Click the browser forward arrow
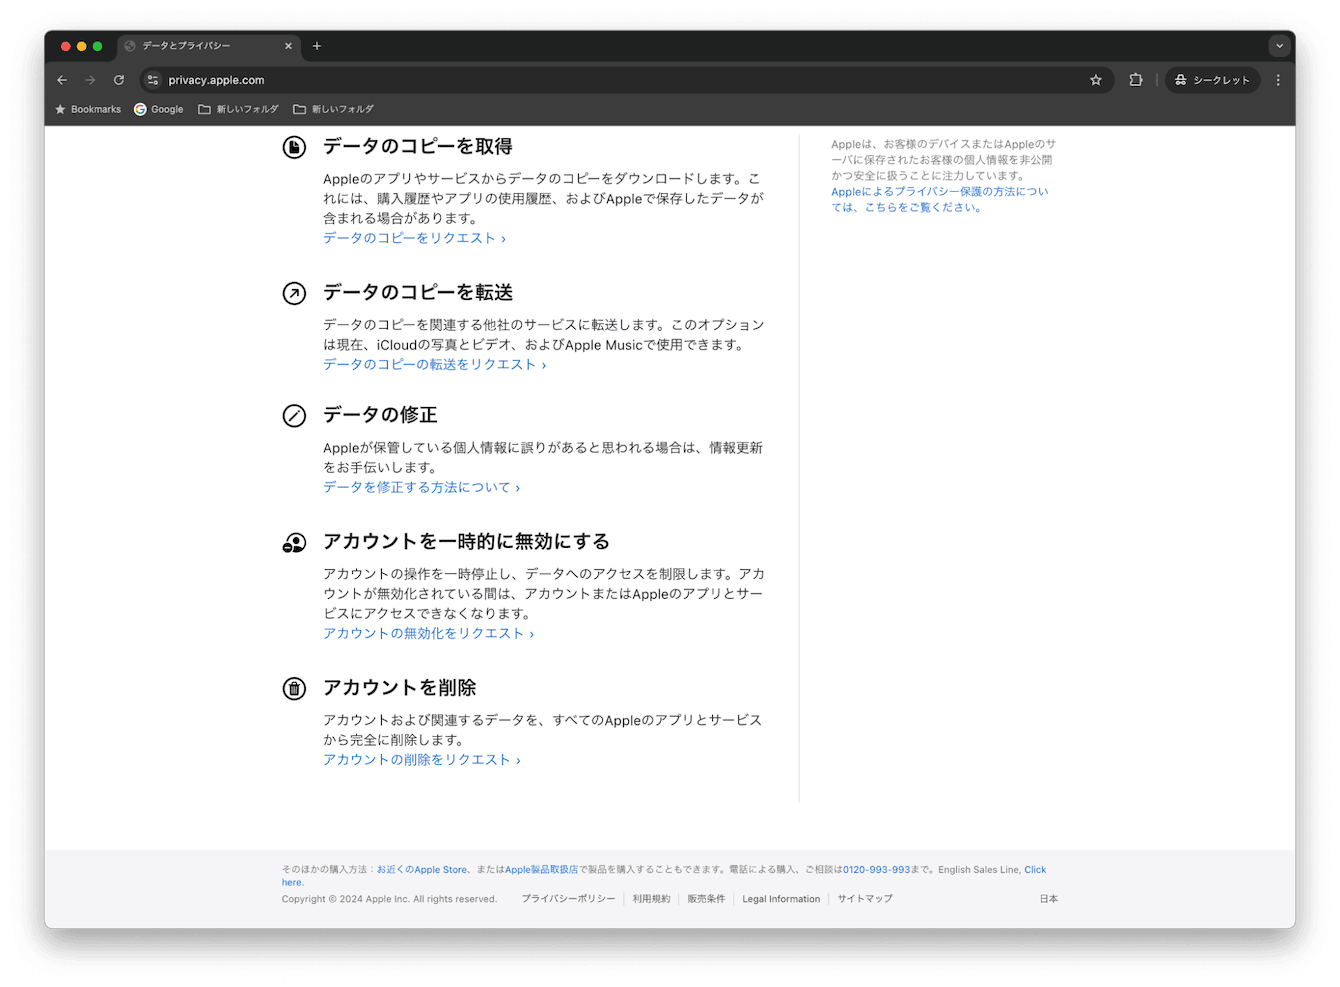The image size is (1340, 987). (90, 80)
